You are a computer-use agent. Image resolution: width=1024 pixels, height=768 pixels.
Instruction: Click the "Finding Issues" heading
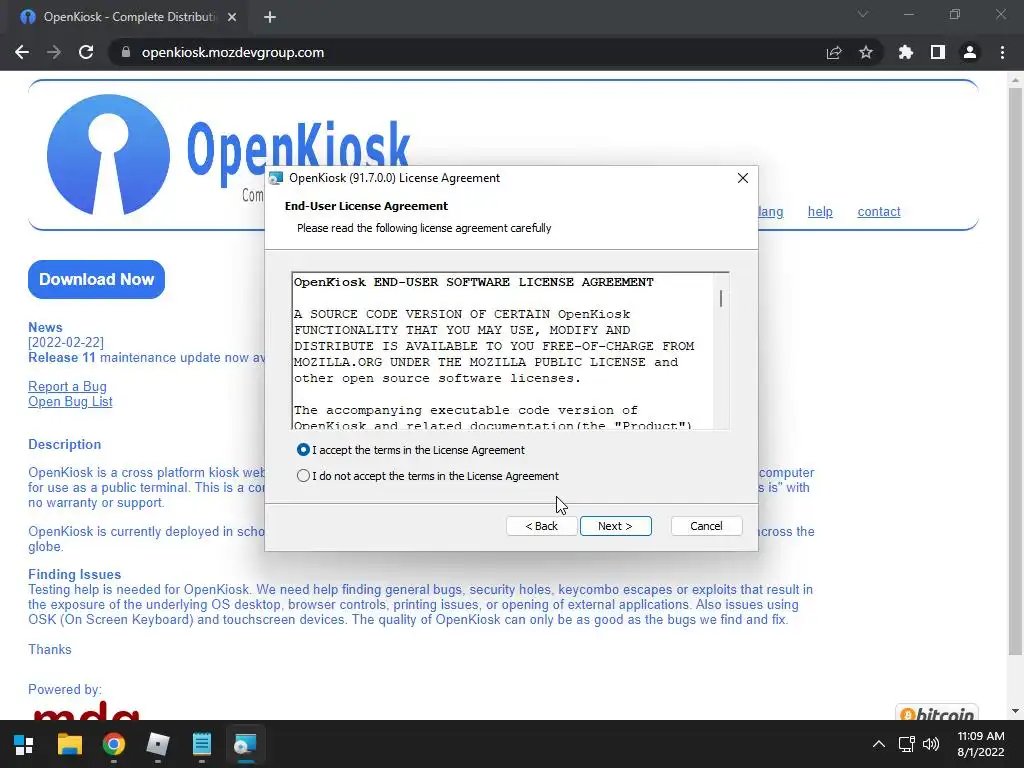[x=74, y=575]
